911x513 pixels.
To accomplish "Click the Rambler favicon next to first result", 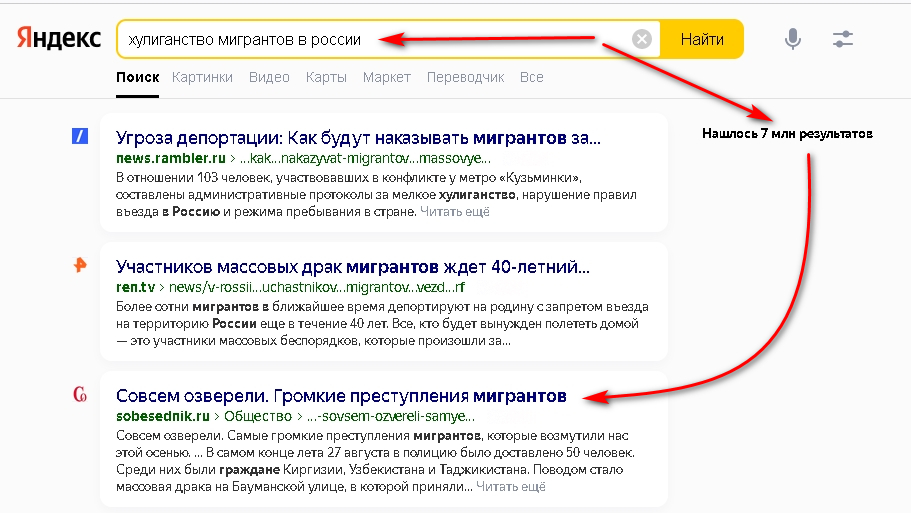I will click(80, 137).
